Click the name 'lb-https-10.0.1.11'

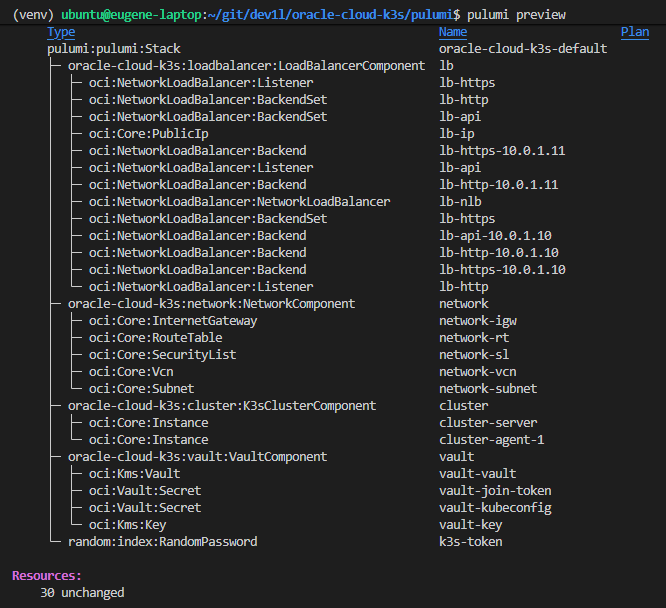[x=502, y=151]
